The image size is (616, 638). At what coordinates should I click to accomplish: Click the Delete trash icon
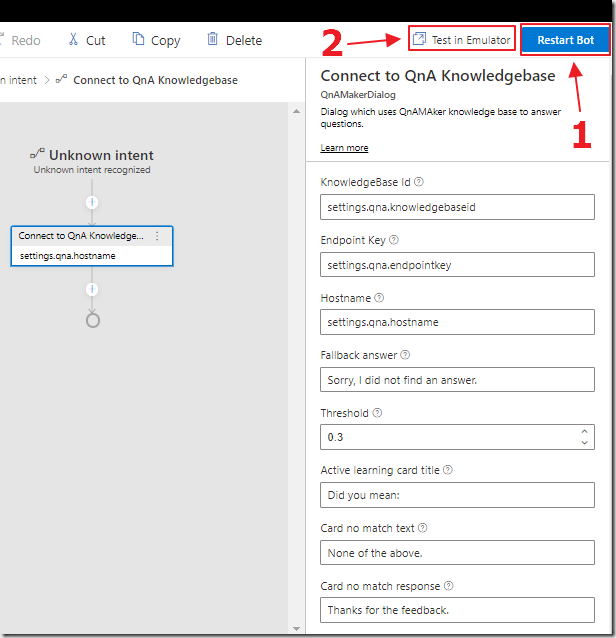click(212, 39)
